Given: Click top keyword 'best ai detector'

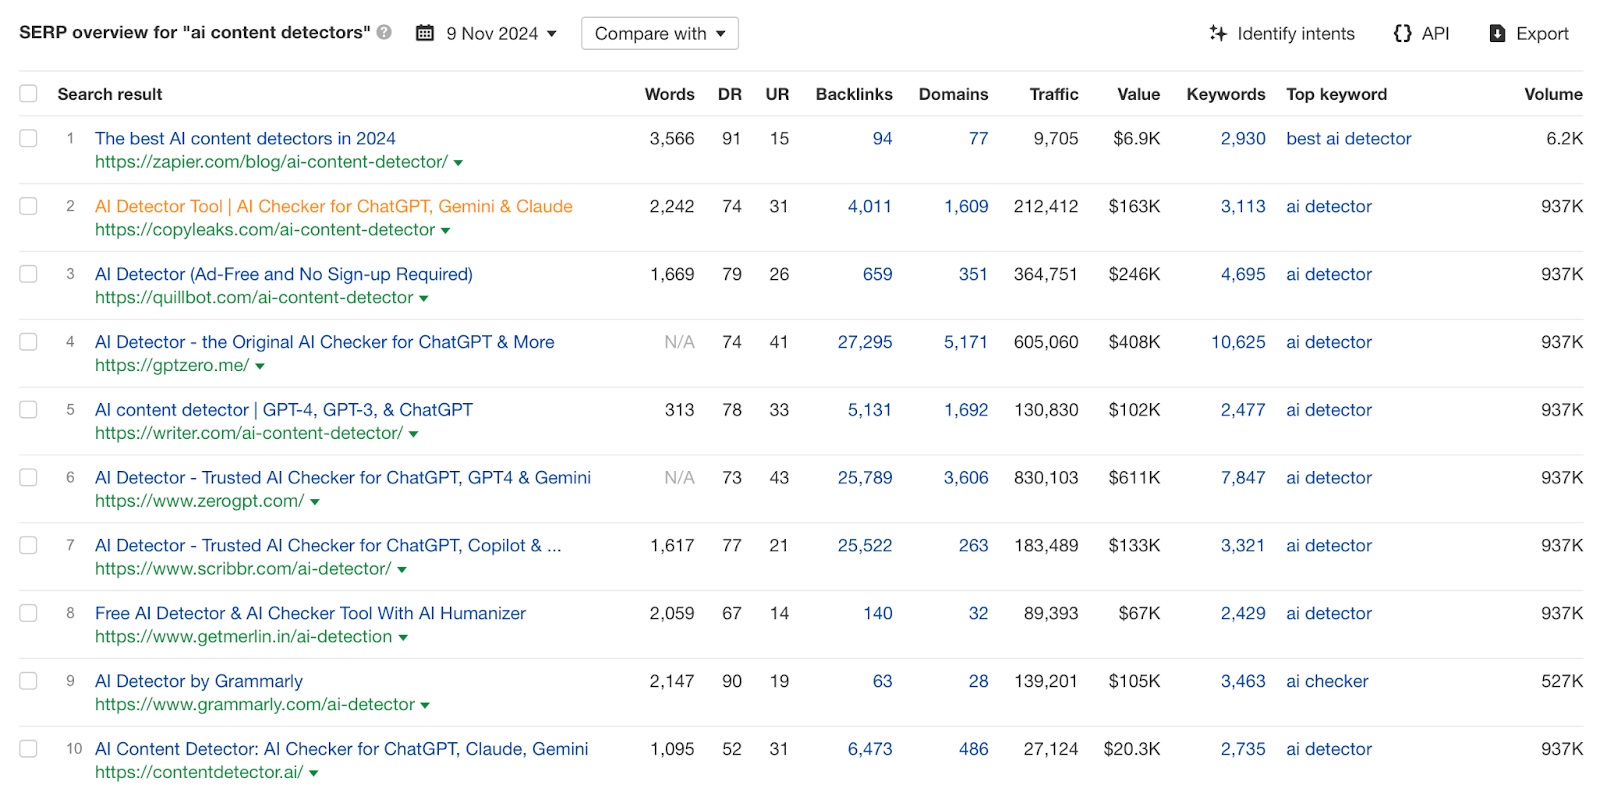Looking at the screenshot, I should 1349,138.
